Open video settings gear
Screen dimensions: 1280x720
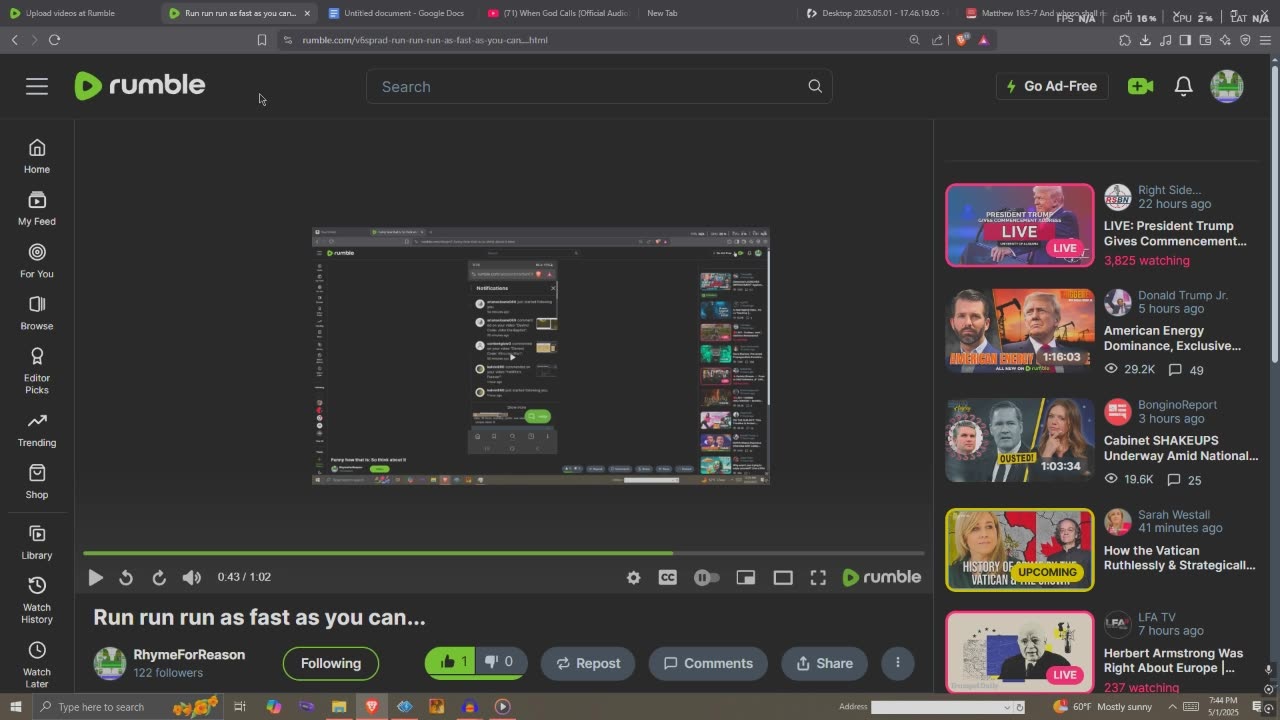coord(633,577)
